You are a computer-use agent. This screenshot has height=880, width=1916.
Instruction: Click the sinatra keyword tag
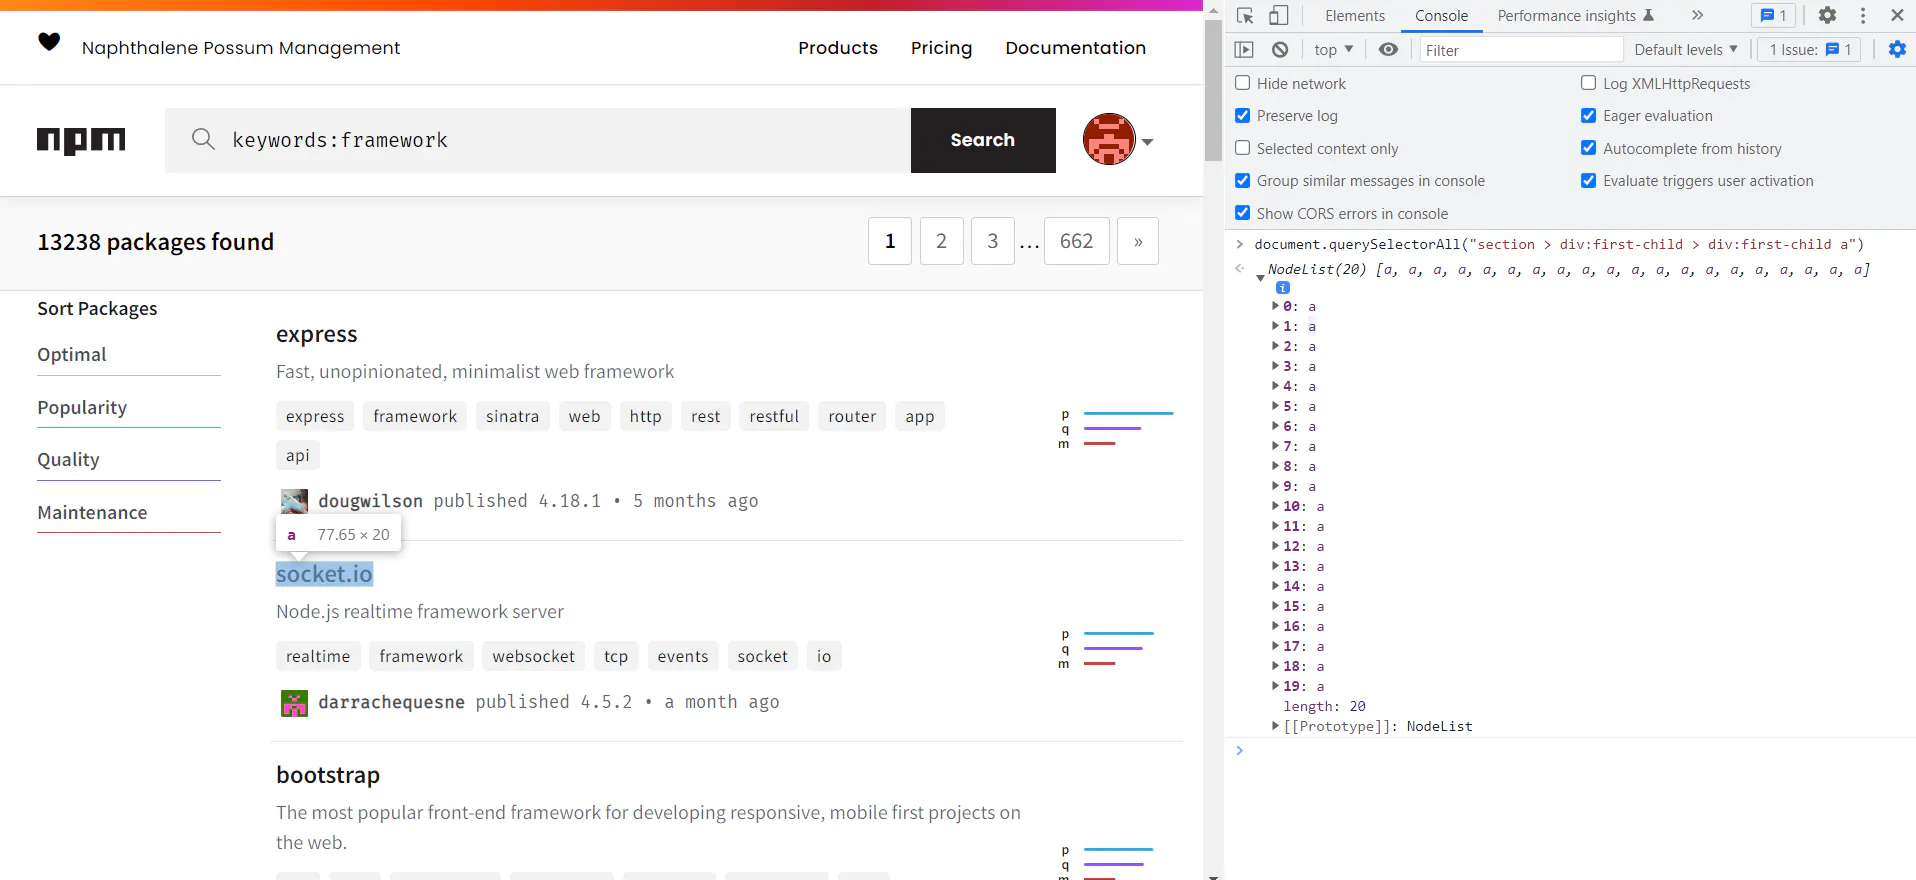512,416
